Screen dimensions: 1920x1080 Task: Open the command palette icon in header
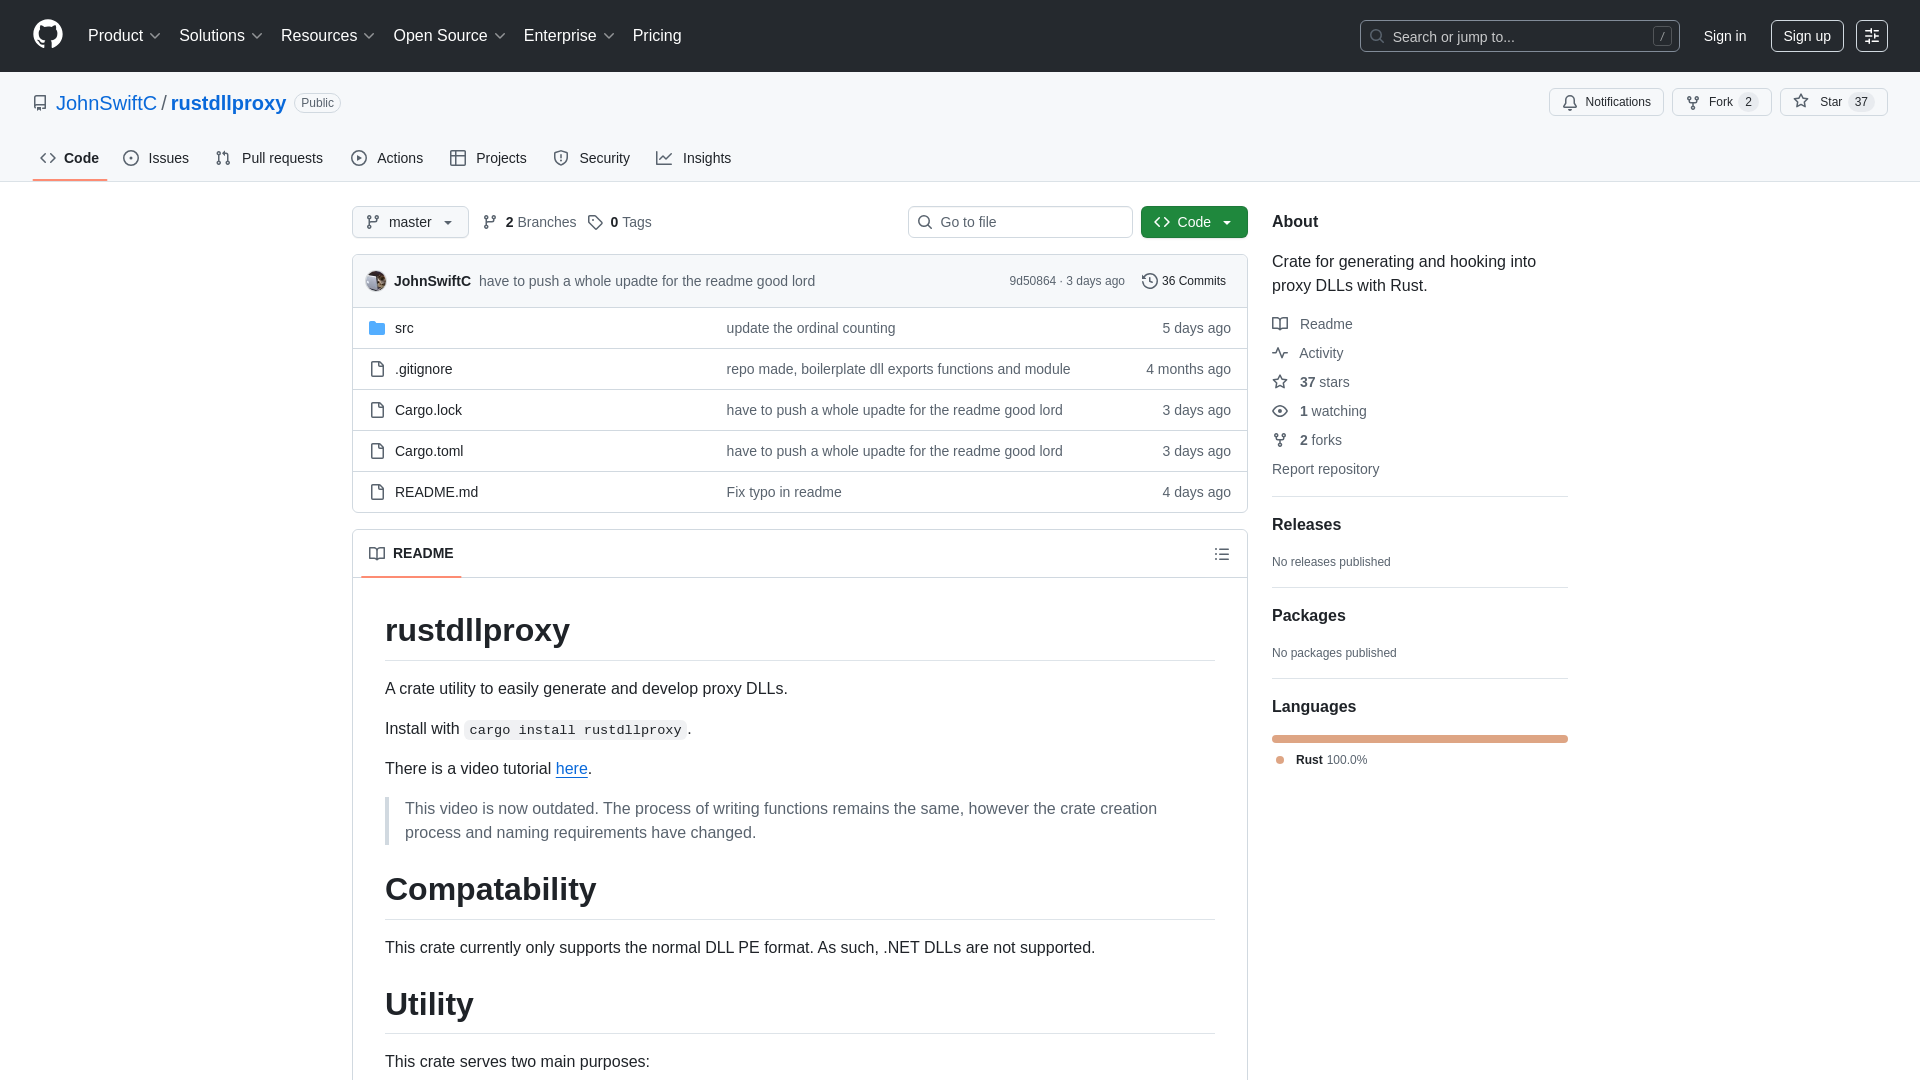click(x=1872, y=36)
